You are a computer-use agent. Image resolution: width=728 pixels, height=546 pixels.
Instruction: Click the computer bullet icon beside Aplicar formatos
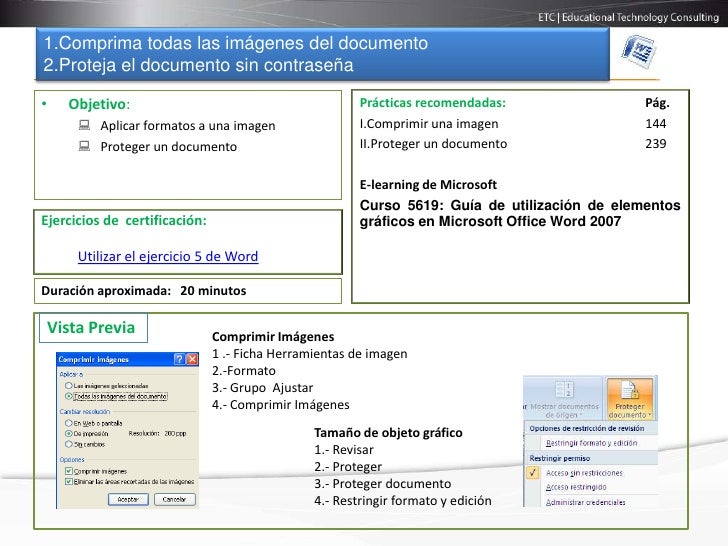click(x=84, y=125)
